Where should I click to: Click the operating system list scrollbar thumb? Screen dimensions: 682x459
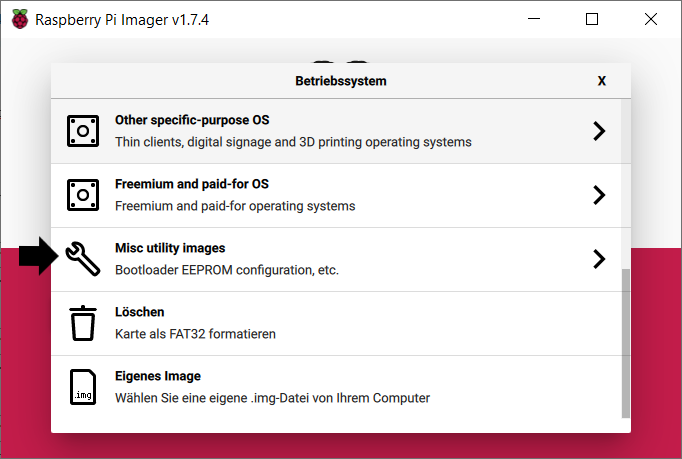tap(625, 343)
